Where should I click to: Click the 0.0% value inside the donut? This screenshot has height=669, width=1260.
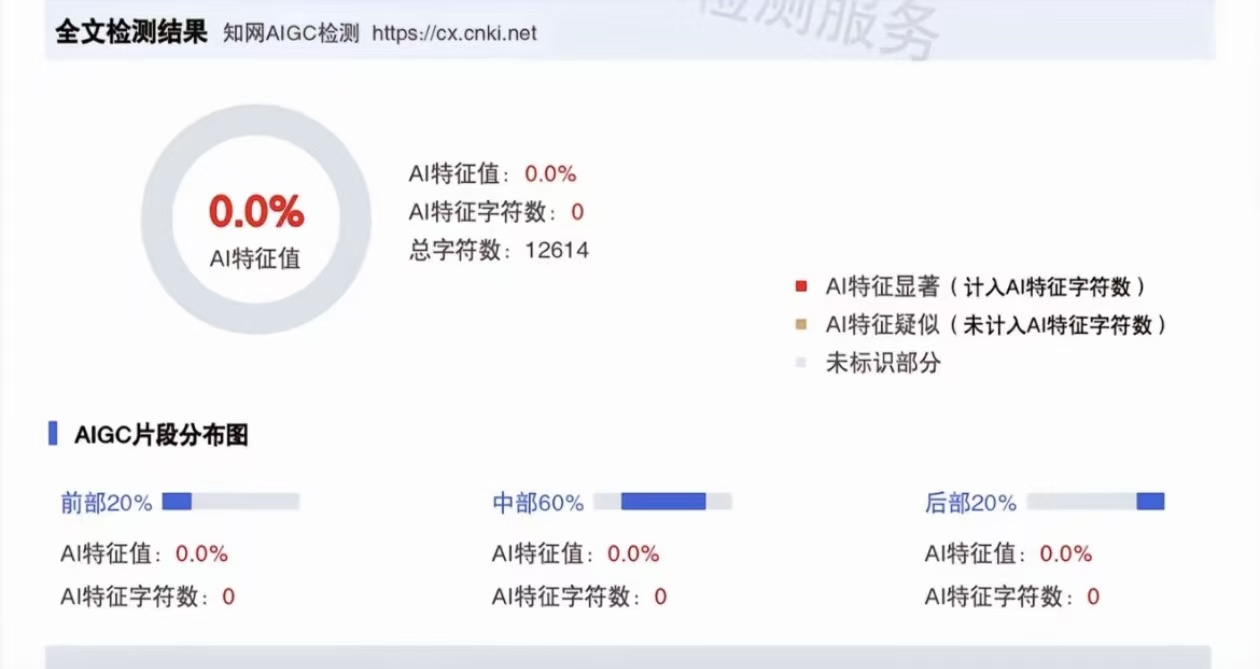point(256,212)
